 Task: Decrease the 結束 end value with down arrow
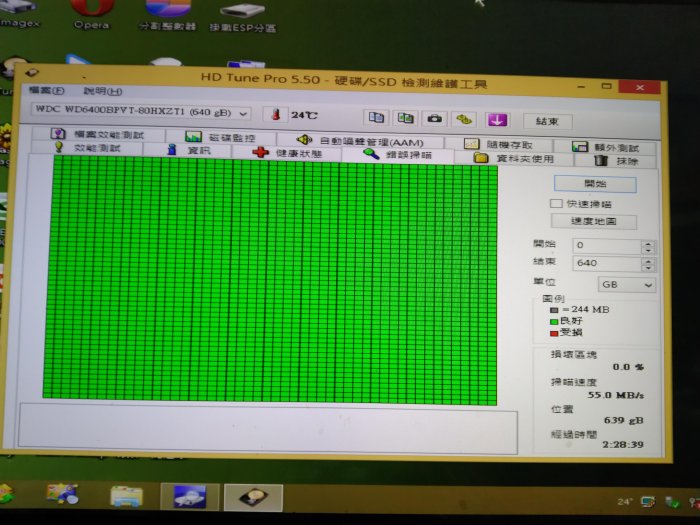click(x=648, y=267)
